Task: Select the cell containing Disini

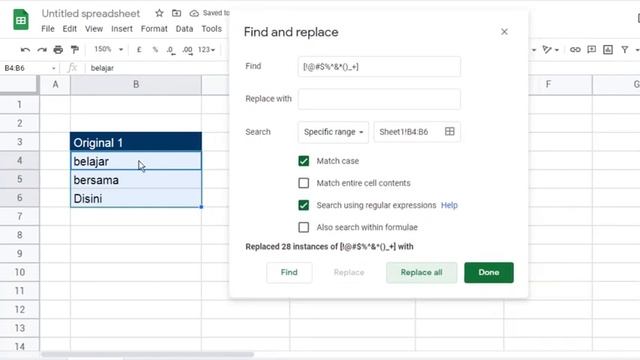Action: [136, 198]
